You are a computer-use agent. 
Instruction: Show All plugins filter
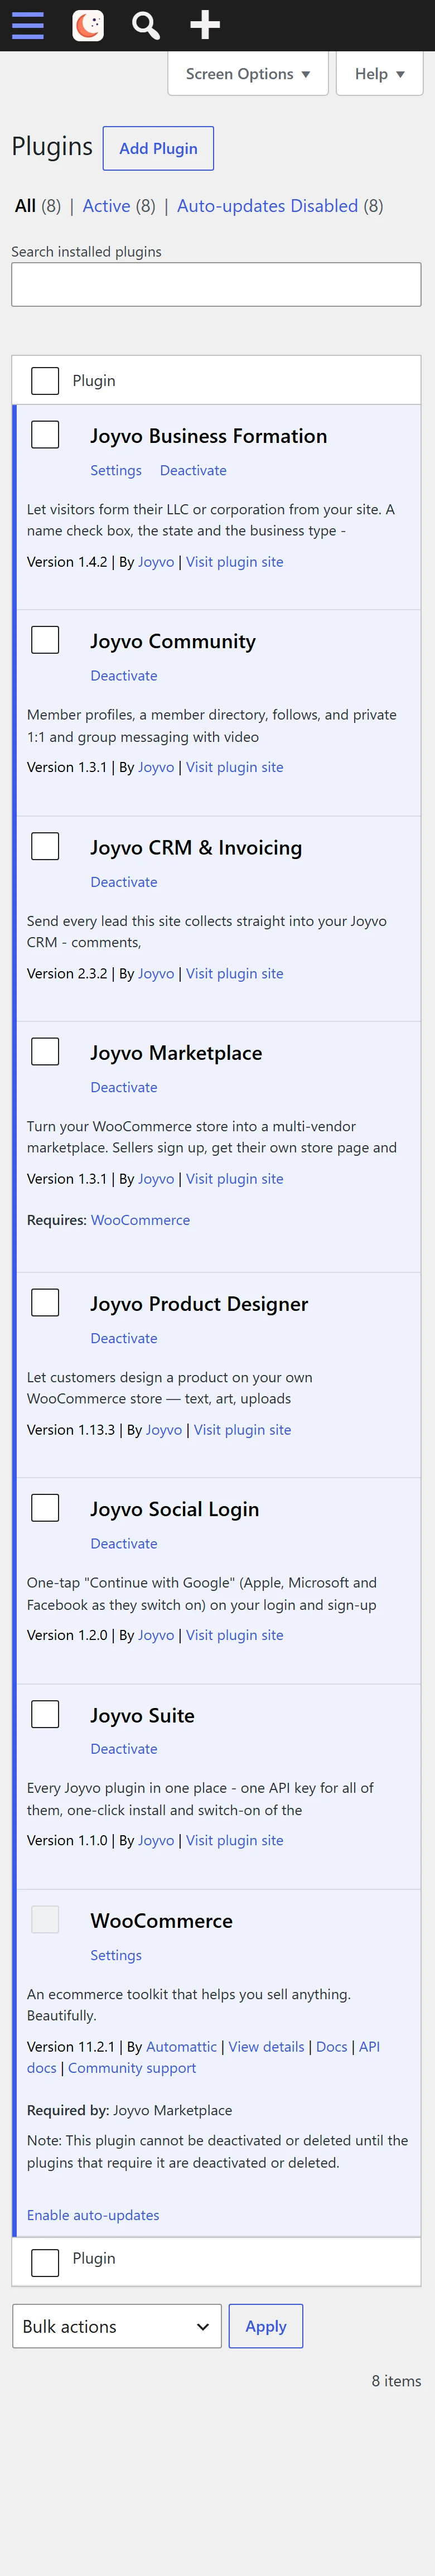(25, 206)
